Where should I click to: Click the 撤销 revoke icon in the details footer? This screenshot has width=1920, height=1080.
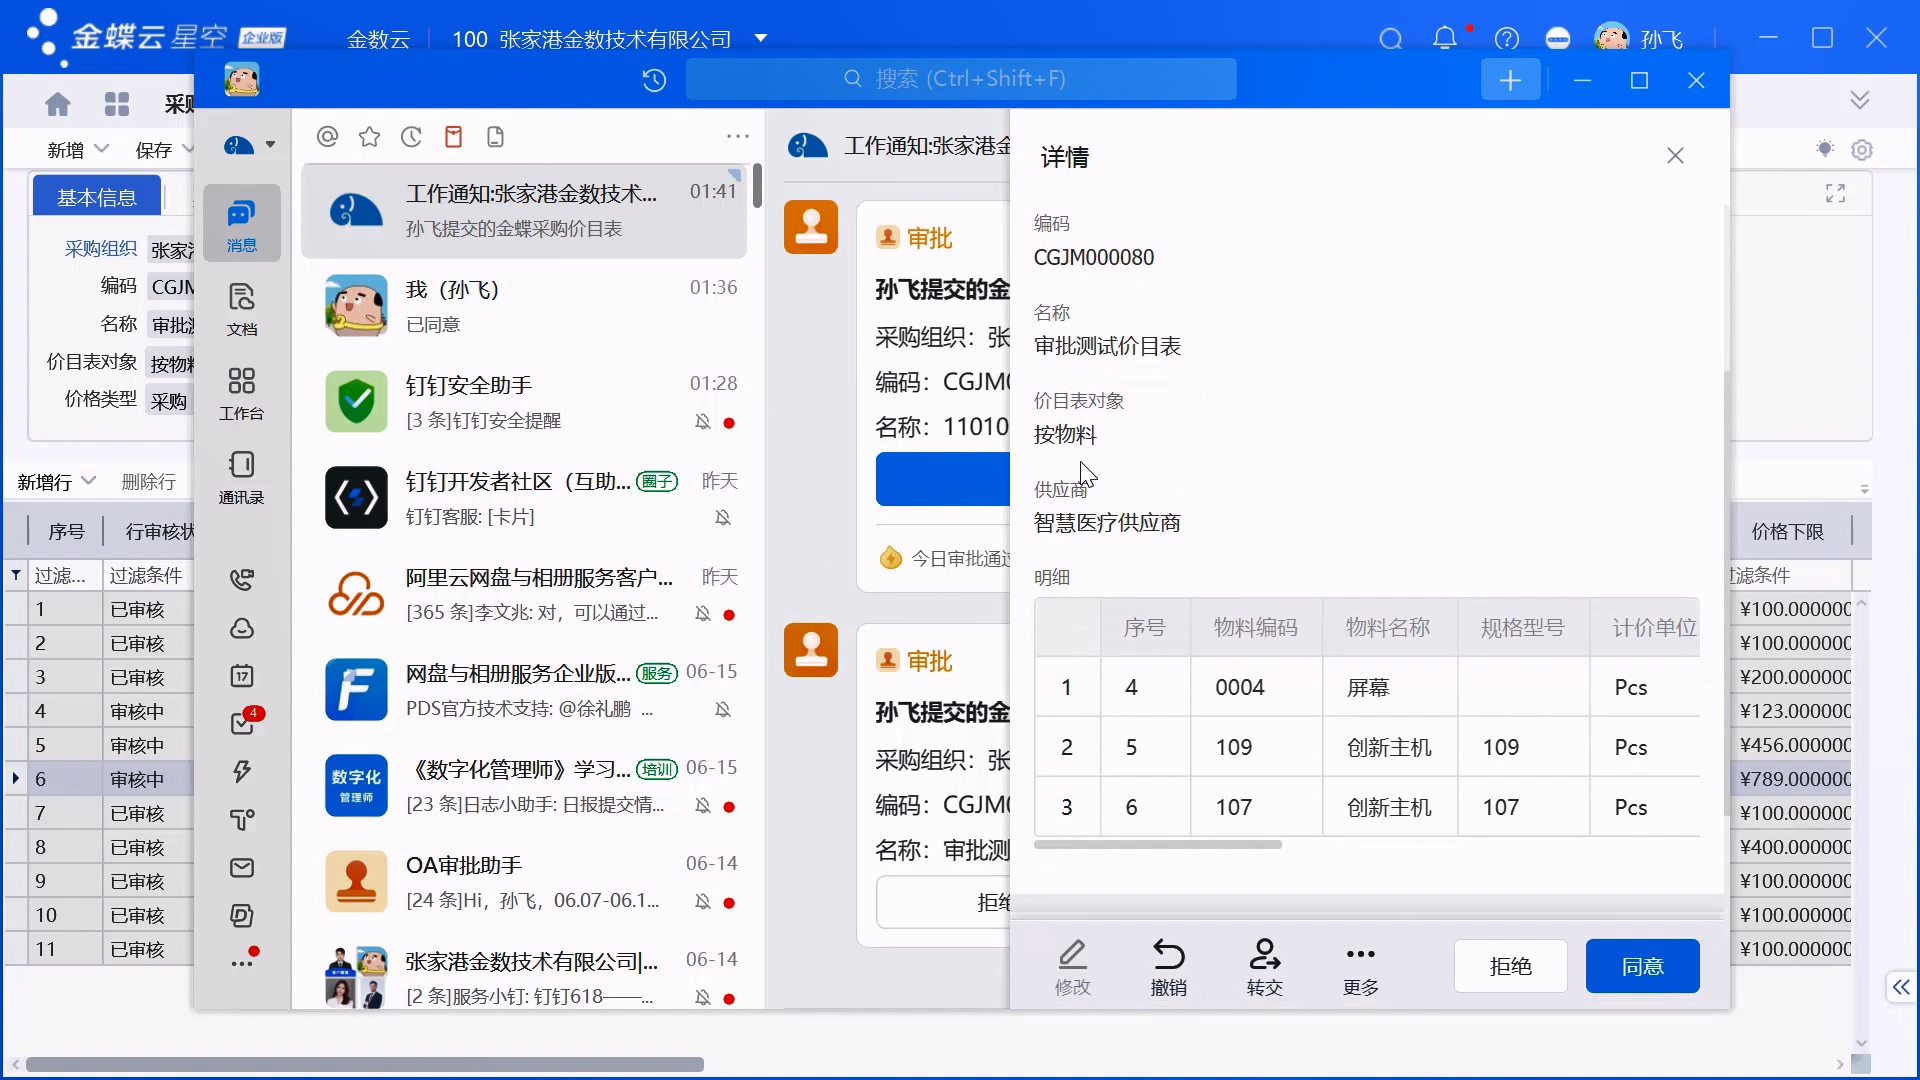(x=1168, y=966)
